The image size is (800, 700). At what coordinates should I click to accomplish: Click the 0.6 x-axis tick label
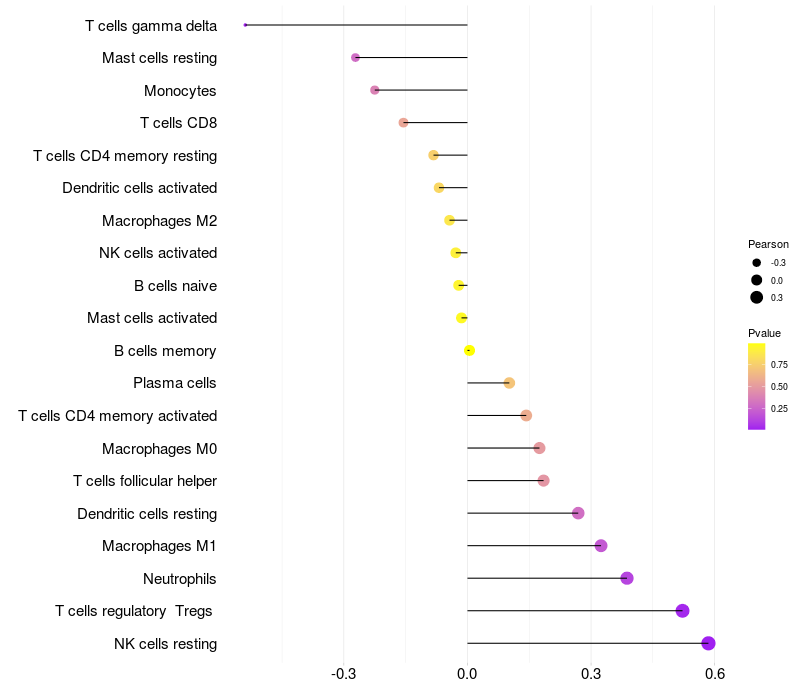(715, 674)
